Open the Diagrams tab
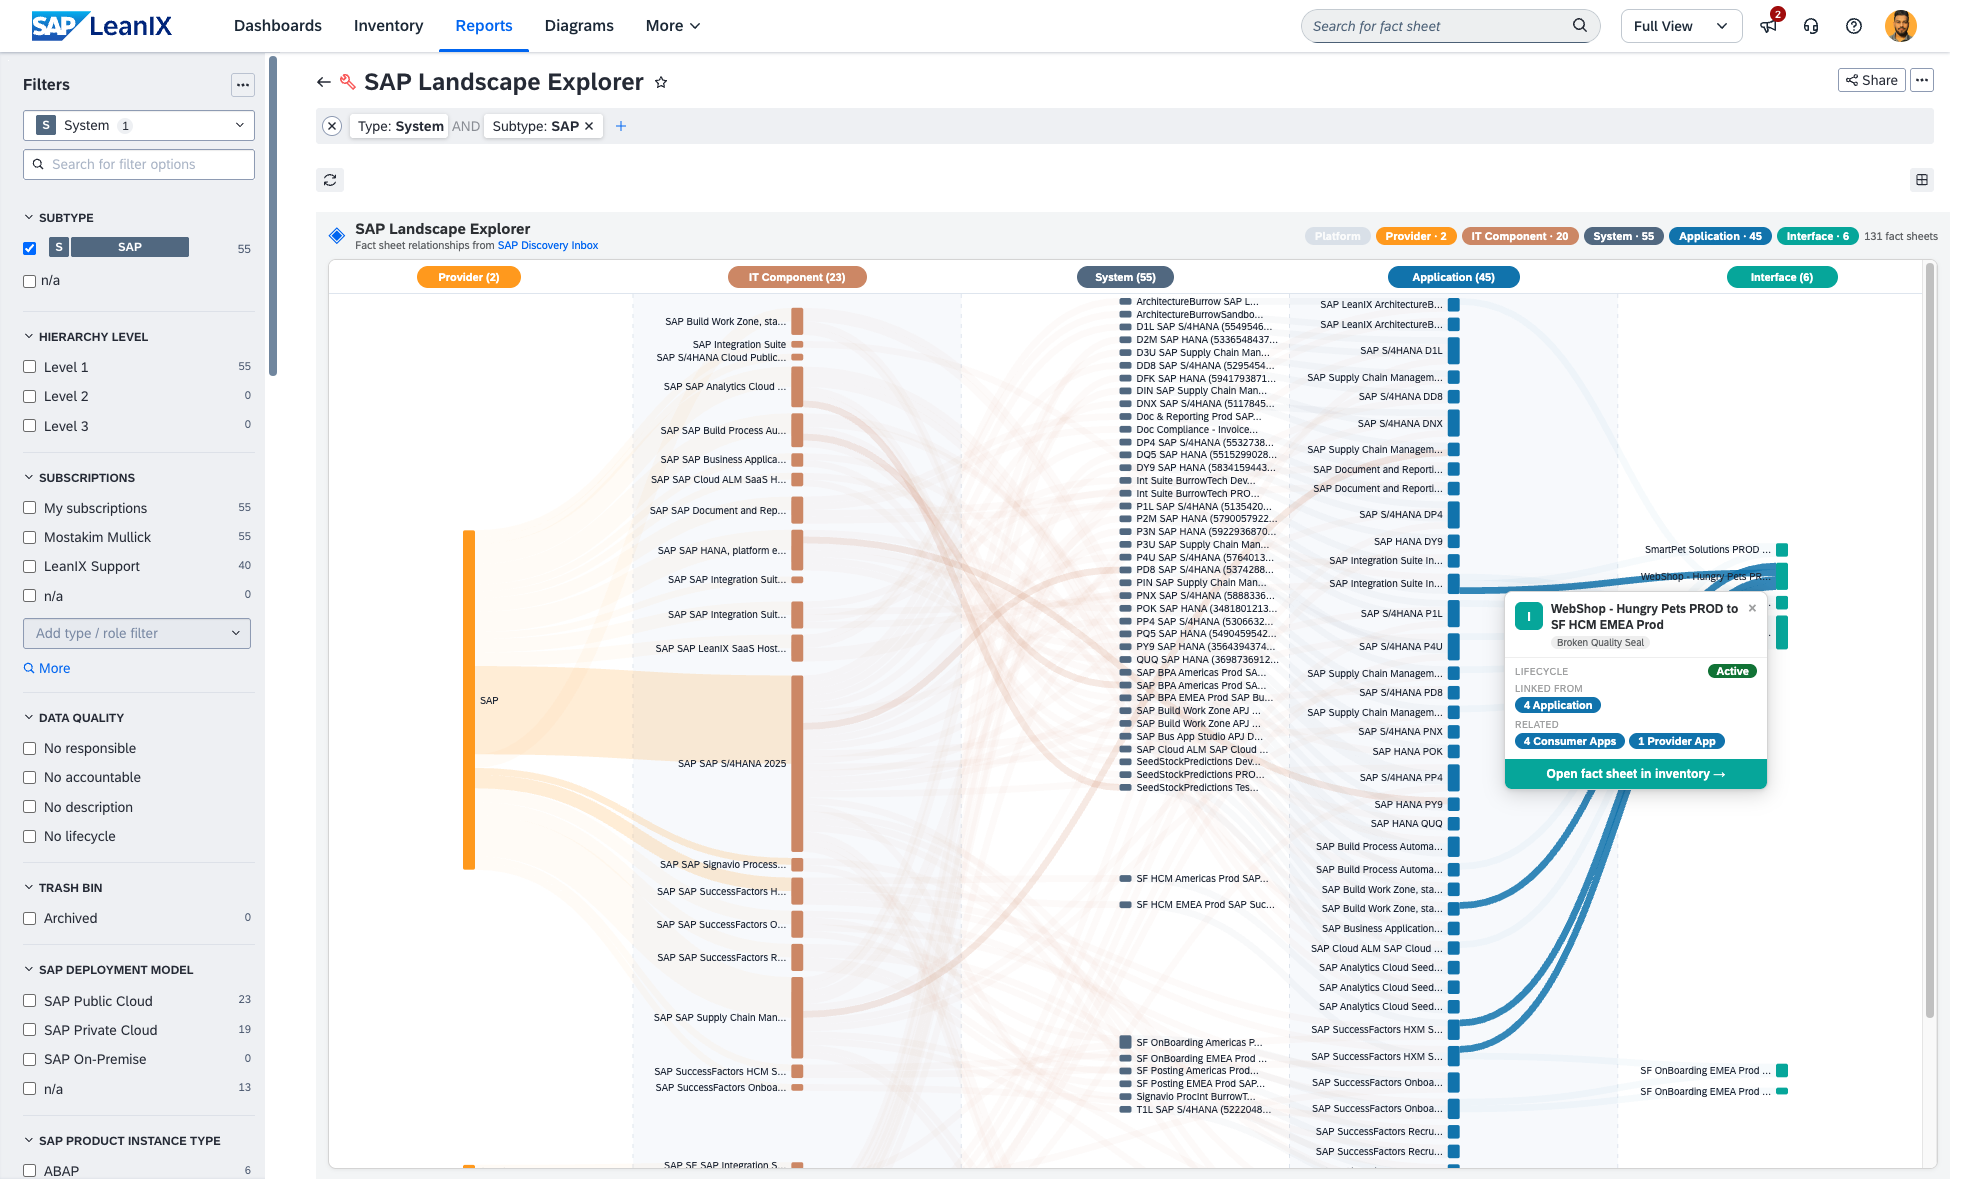Image resolution: width=1965 pixels, height=1179 pixels. click(579, 26)
